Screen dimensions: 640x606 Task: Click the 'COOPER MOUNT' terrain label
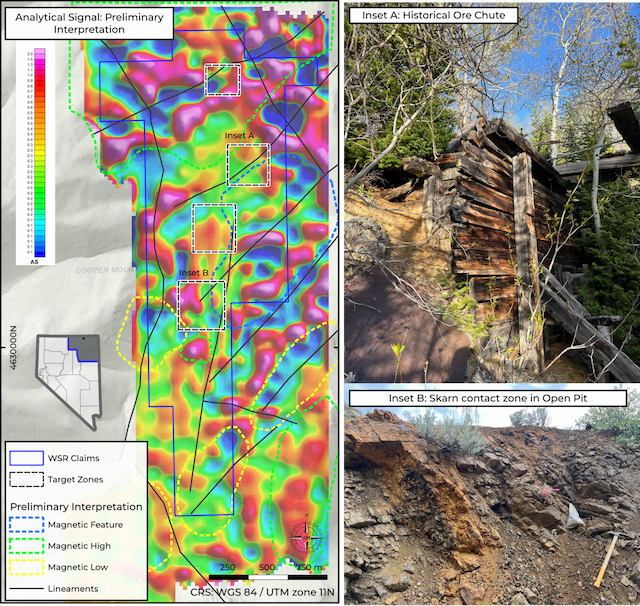coord(106,270)
